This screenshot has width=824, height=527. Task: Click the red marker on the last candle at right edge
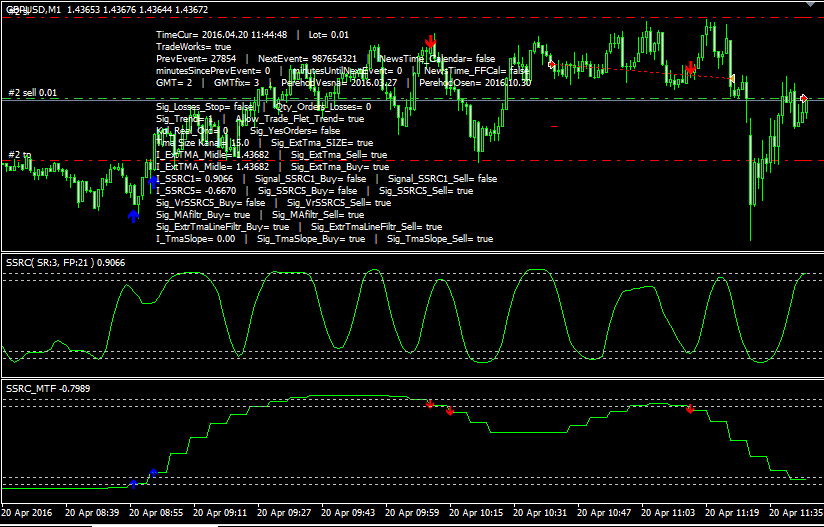click(804, 98)
